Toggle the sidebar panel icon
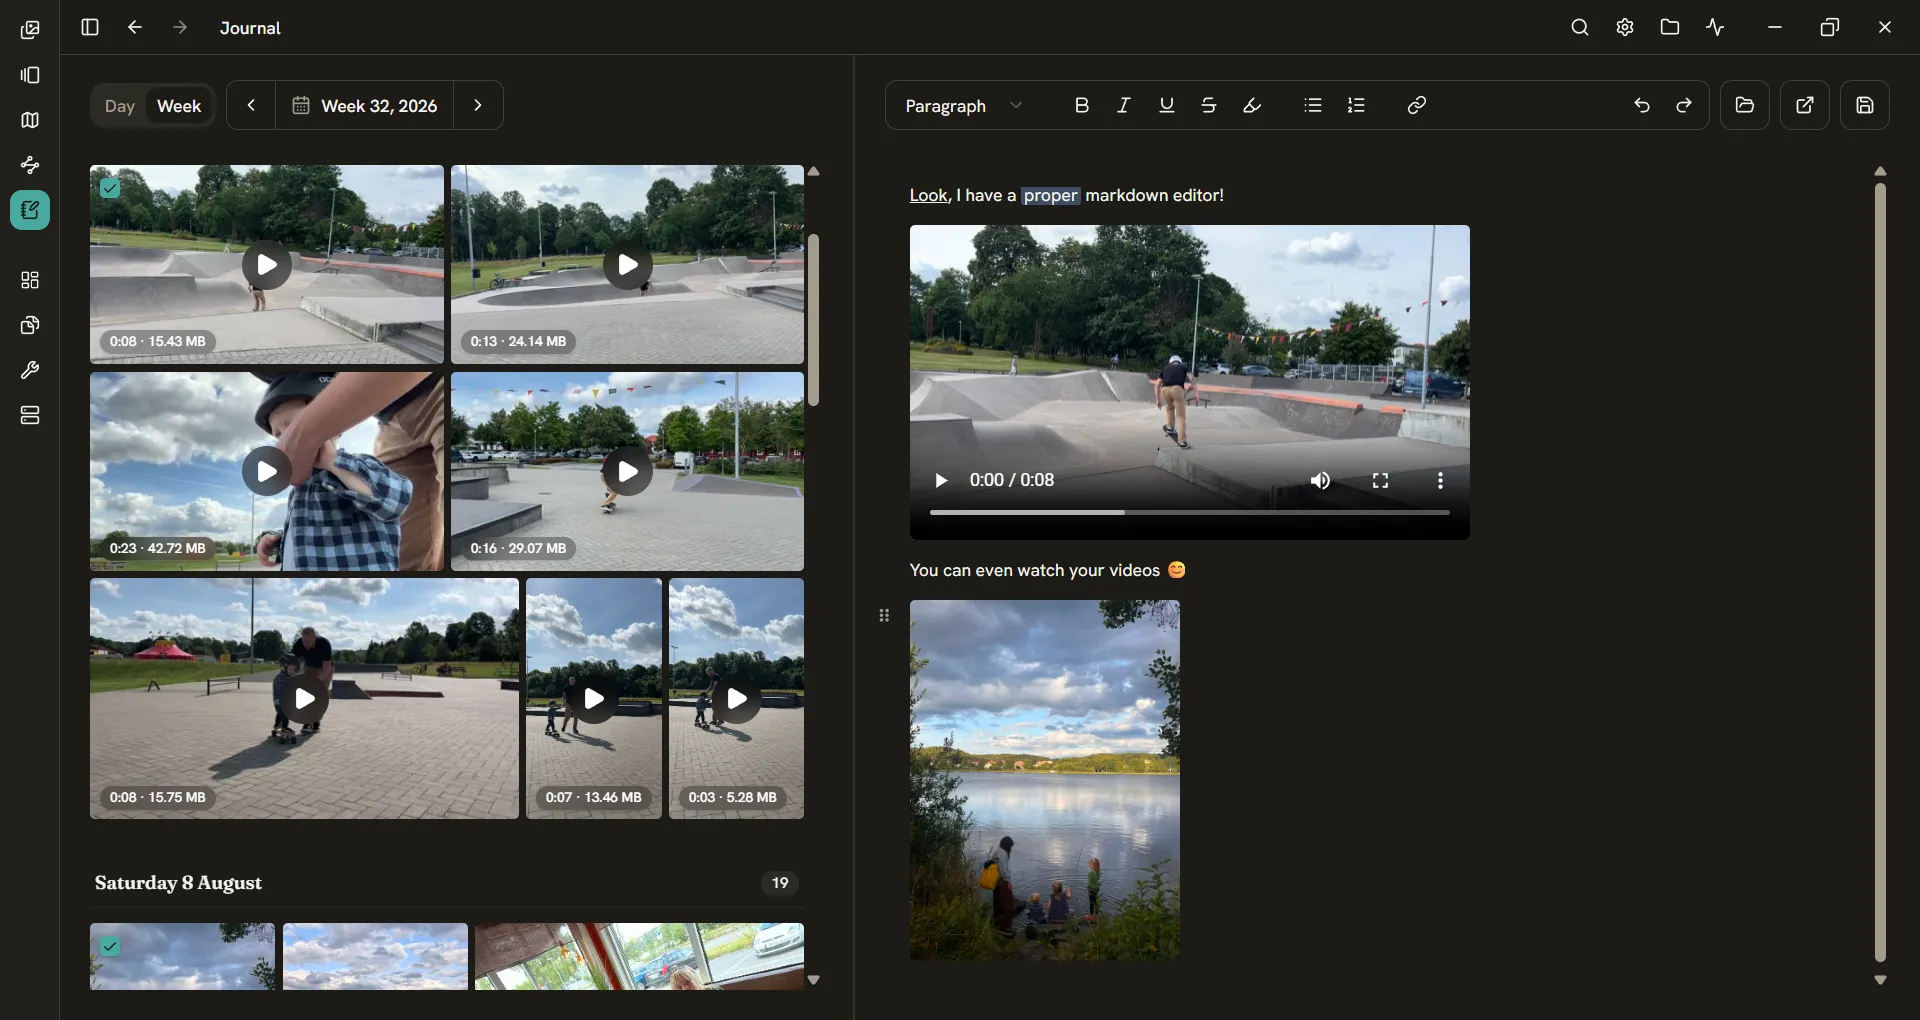The height and width of the screenshot is (1020, 1920). 89,27
